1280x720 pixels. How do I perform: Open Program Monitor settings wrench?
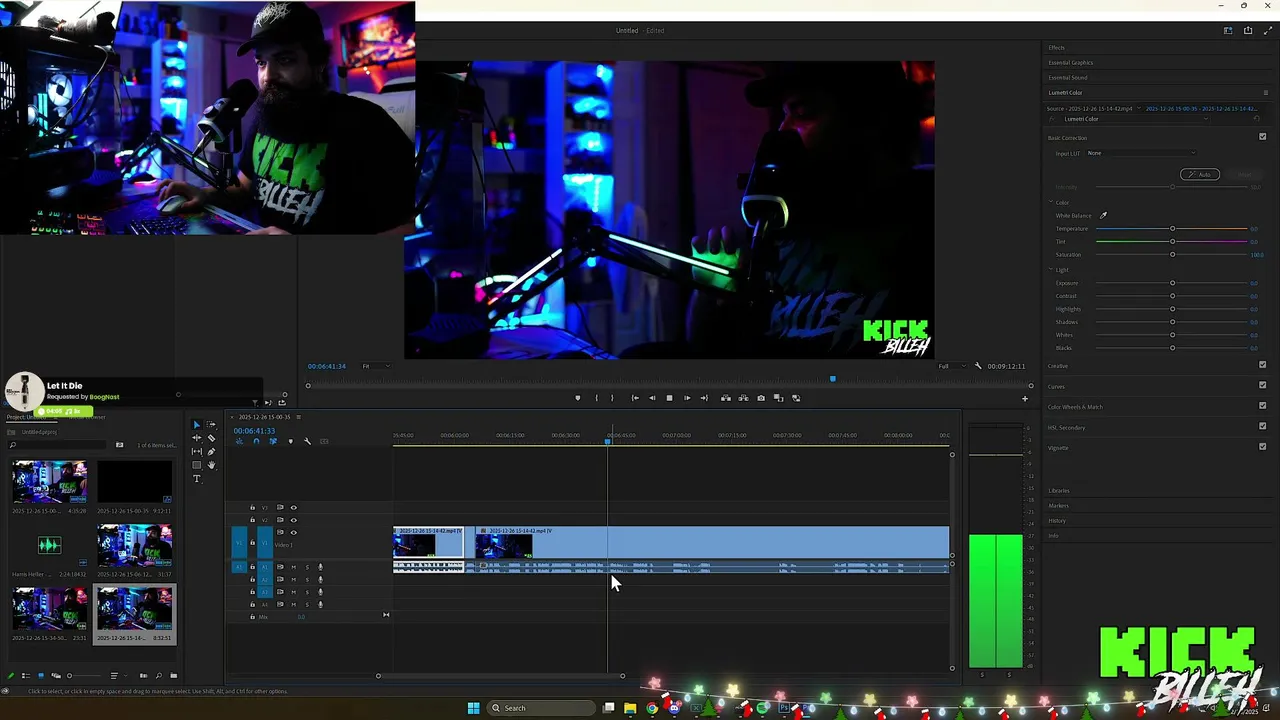click(978, 366)
